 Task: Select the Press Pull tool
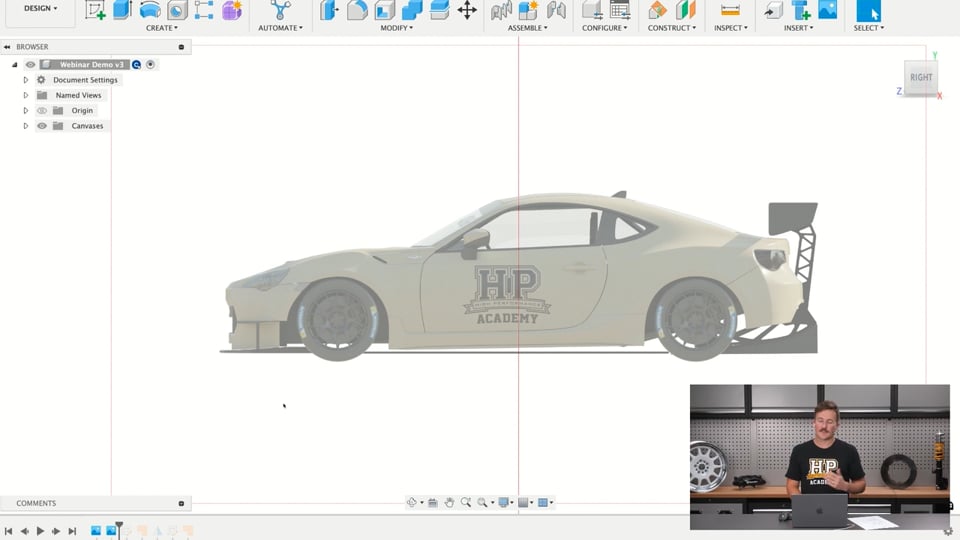[329, 10]
